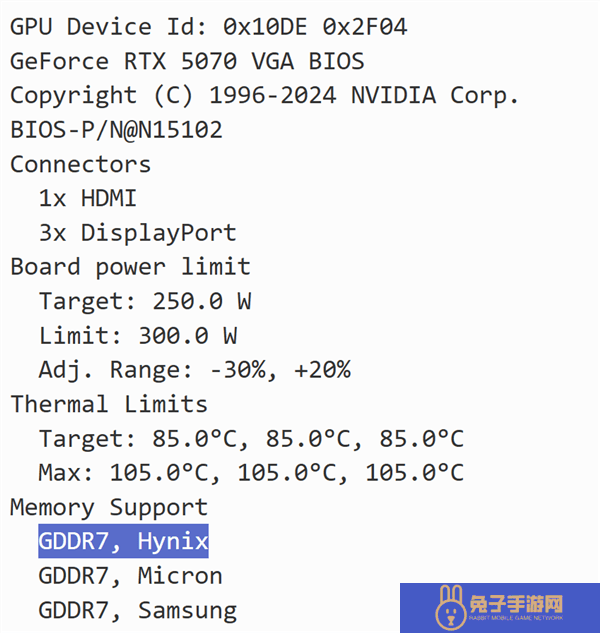Viewport: 600px width, 633px height.
Task: Click the 1x HDMI entry
Action: (88, 198)
